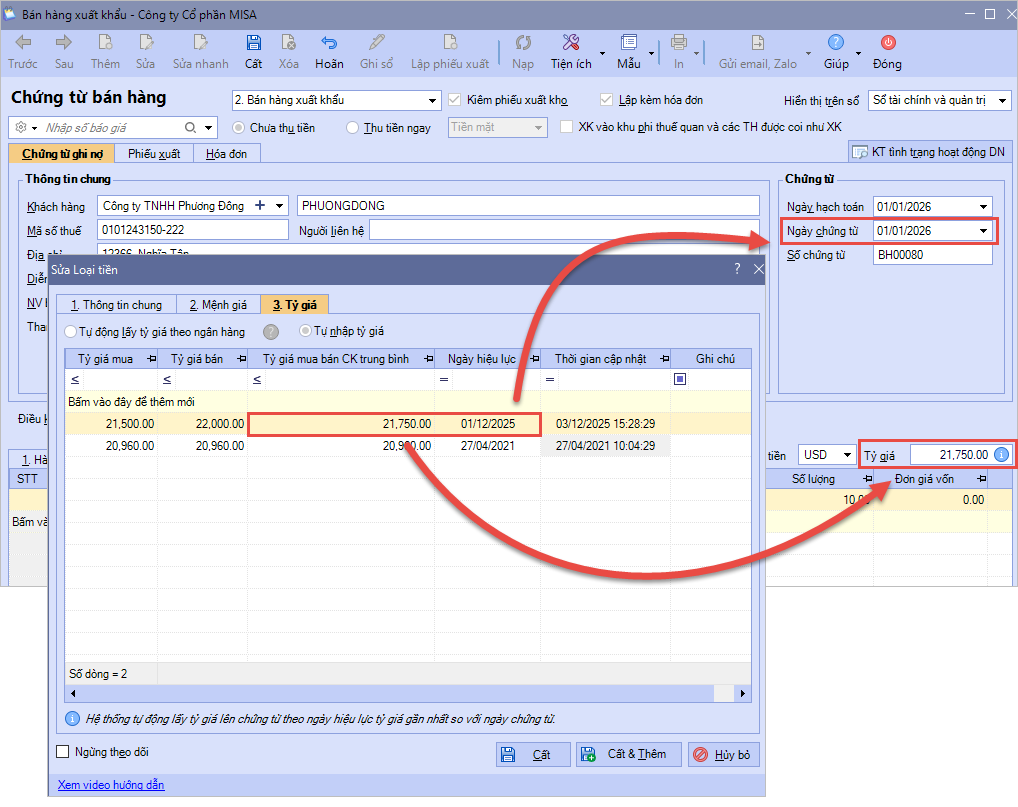Screen dimensions: 1018x807
Task: Open the Tiện ích tools icon
Action: click(570, 43)
